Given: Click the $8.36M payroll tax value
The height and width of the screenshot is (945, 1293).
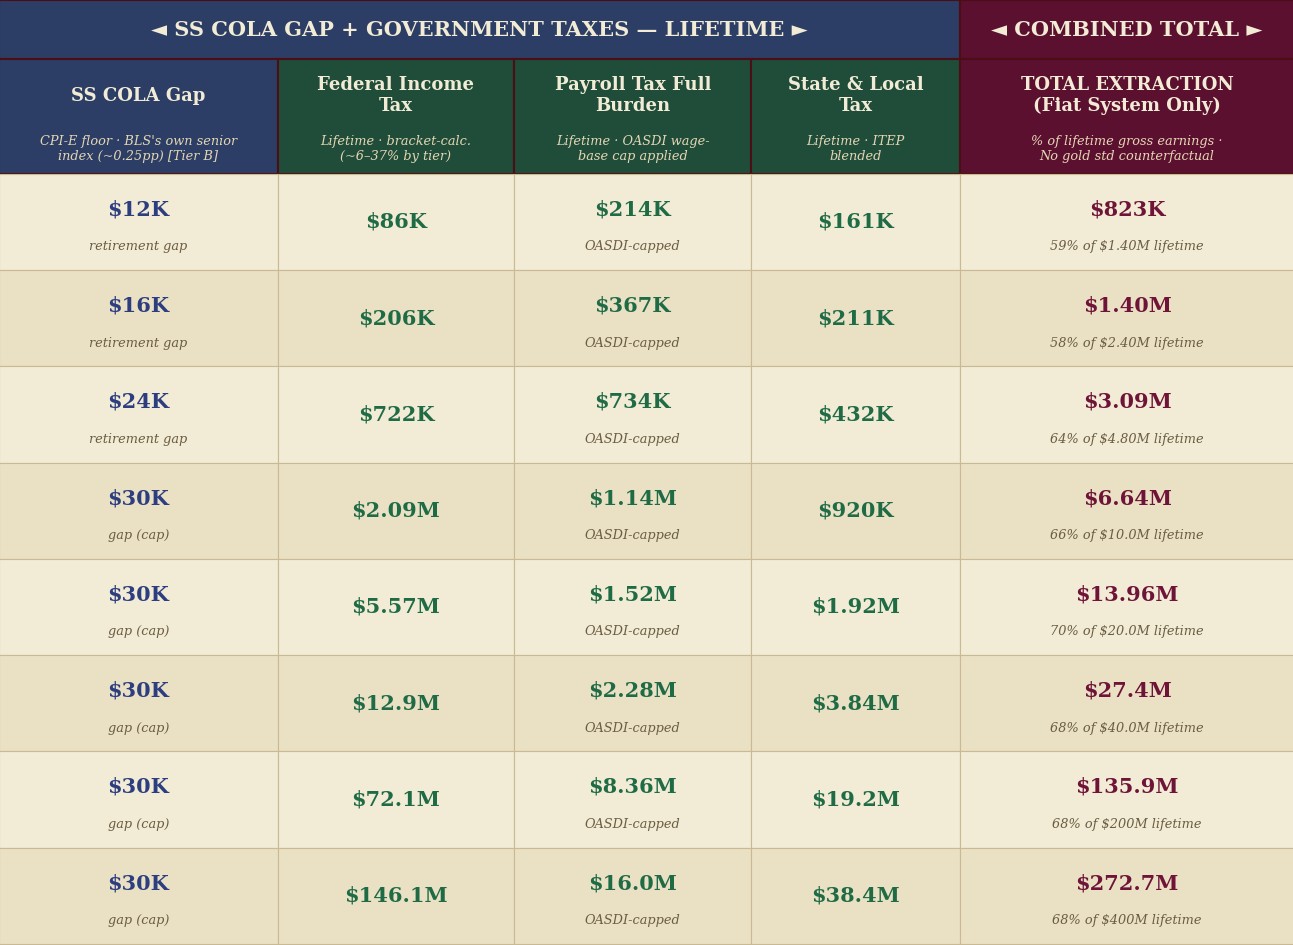Looking at the screenshot, I should (633, 787).
